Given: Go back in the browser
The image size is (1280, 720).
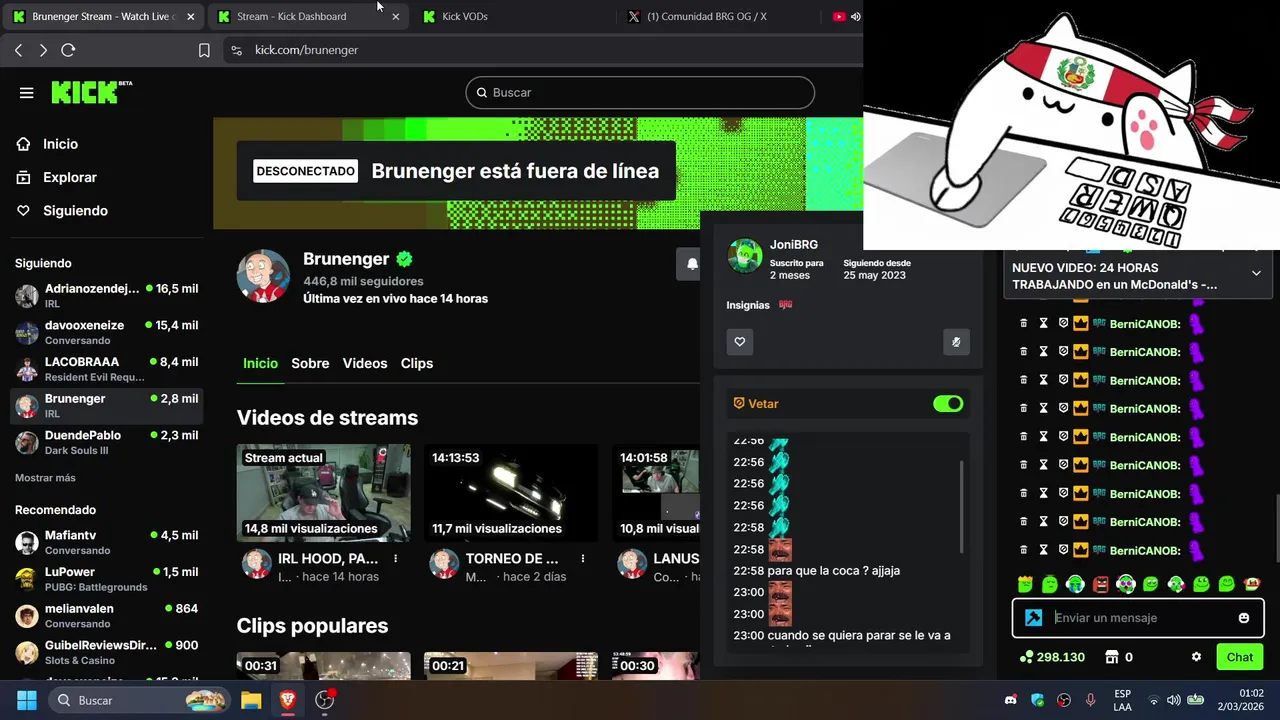Looking at the screenshot, I should [18, 50].
